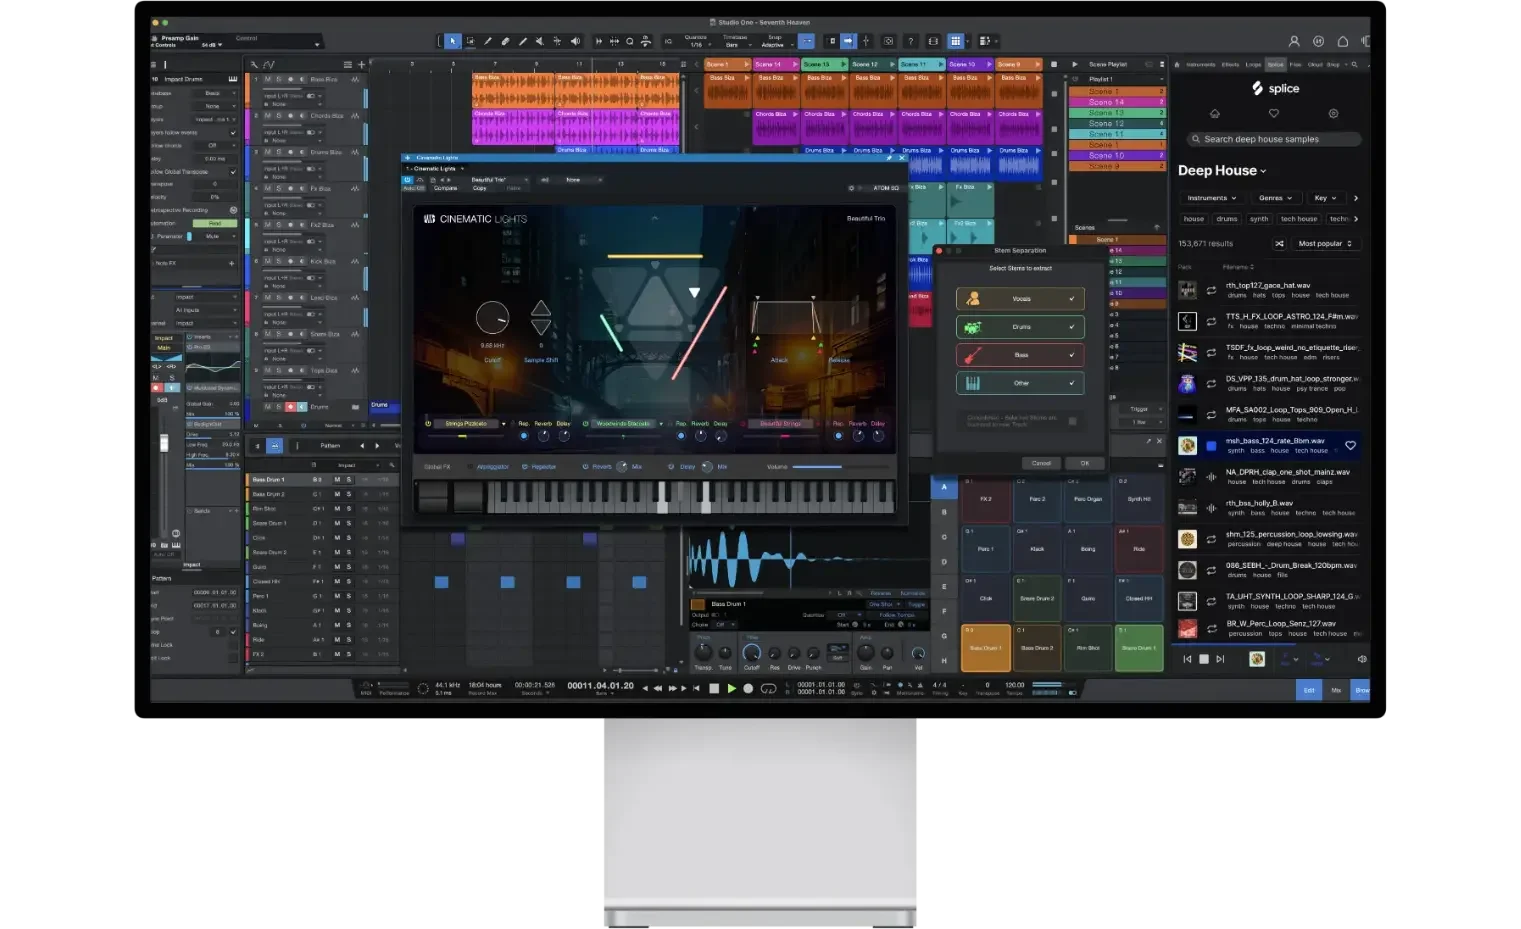
Task: Click the tech house tag filter
Action: pos(1299,219)
